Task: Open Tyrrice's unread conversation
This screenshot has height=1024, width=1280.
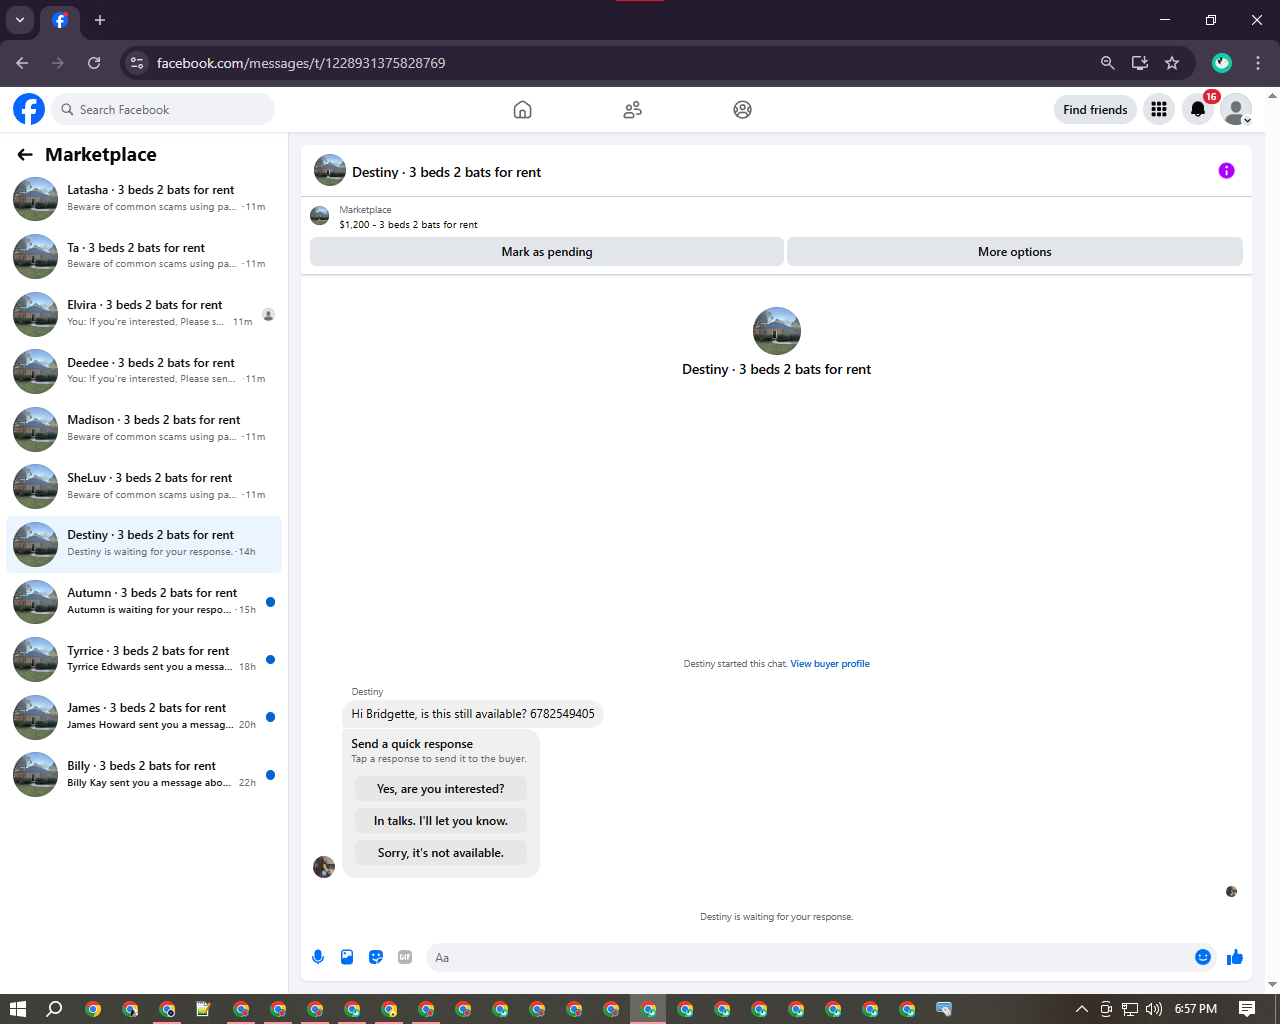Action: coord(144,660)
